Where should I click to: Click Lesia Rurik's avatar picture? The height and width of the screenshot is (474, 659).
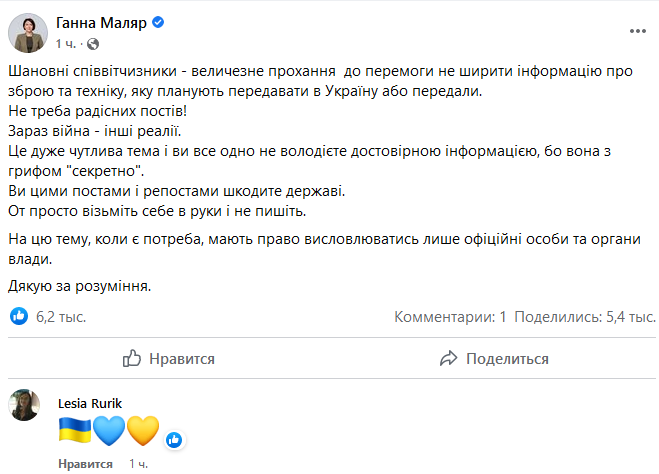click(x=25, y=406)
